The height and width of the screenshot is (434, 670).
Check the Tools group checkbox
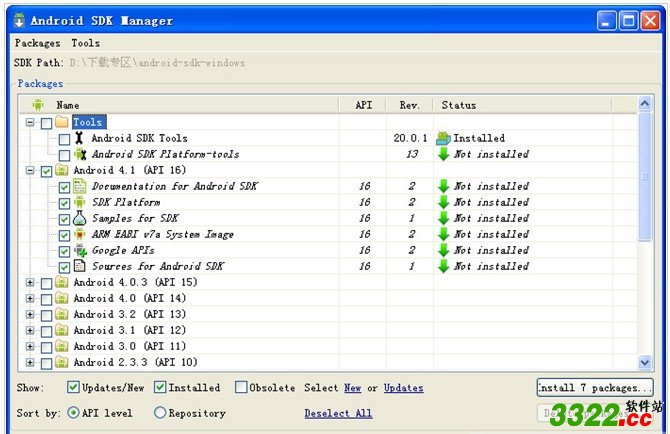tap(46, 123)
